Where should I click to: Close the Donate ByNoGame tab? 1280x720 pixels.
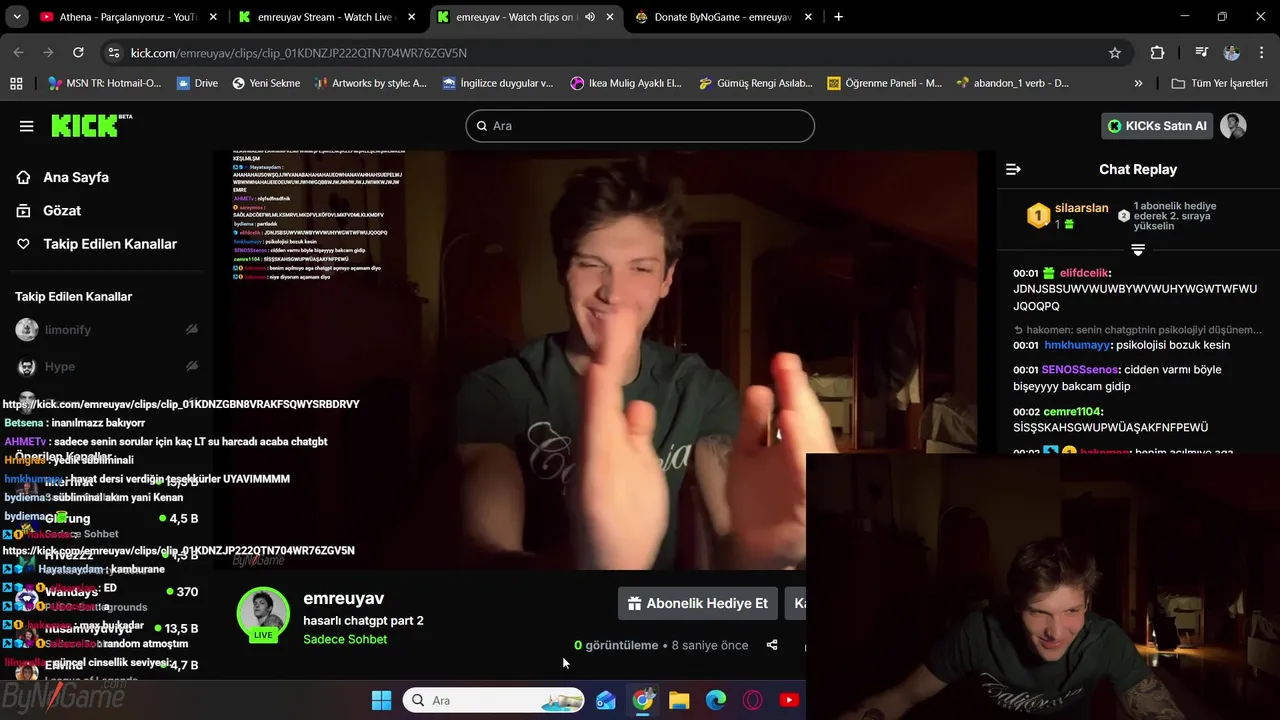tap(809, 17)
